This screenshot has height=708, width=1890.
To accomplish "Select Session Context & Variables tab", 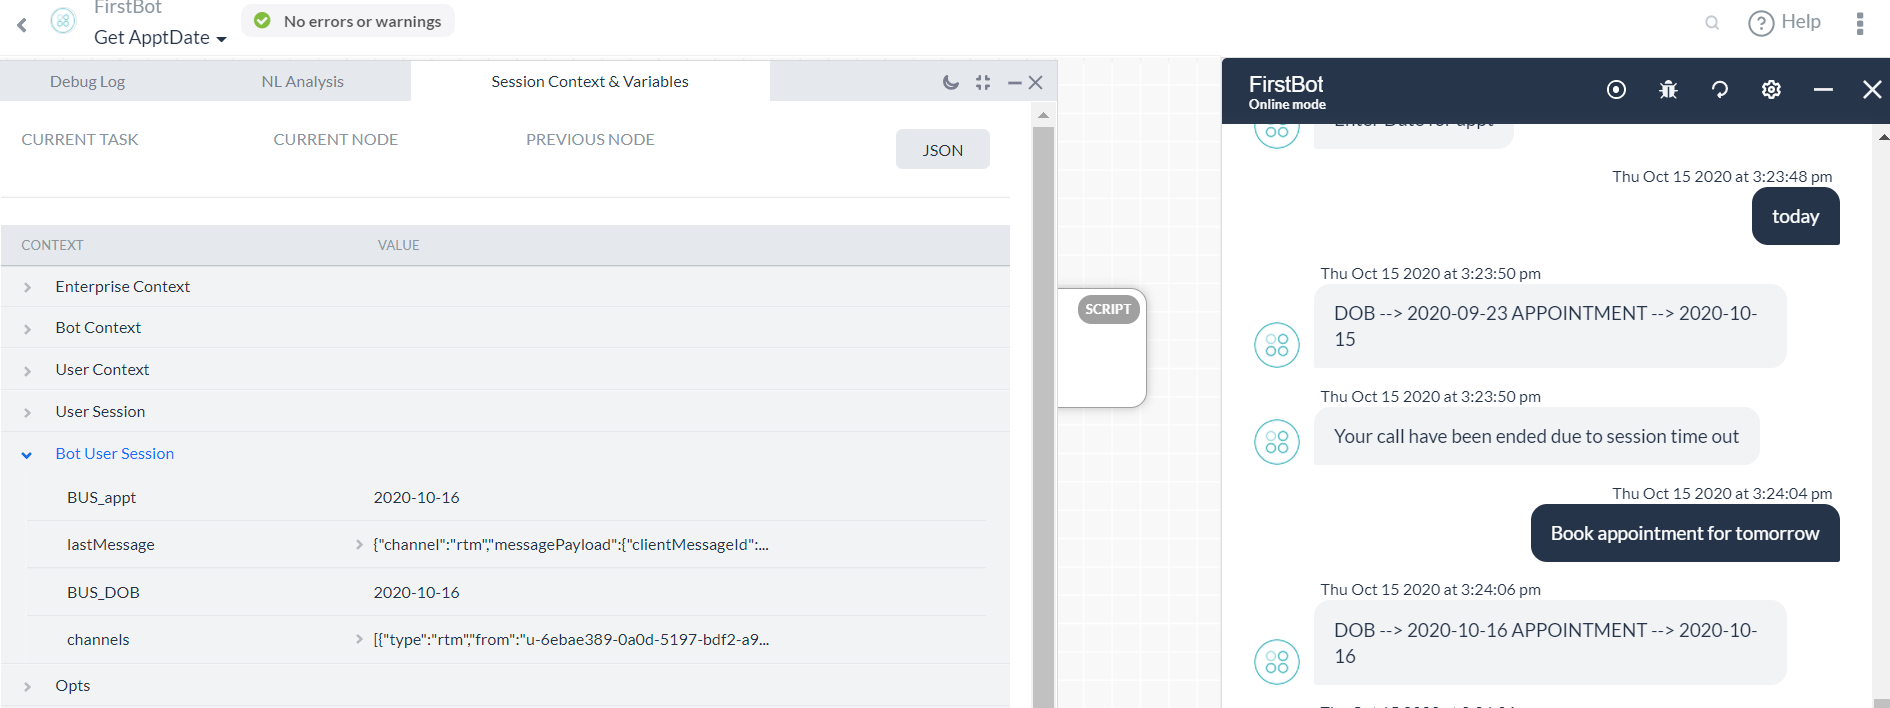I will (x=590, y=82).
